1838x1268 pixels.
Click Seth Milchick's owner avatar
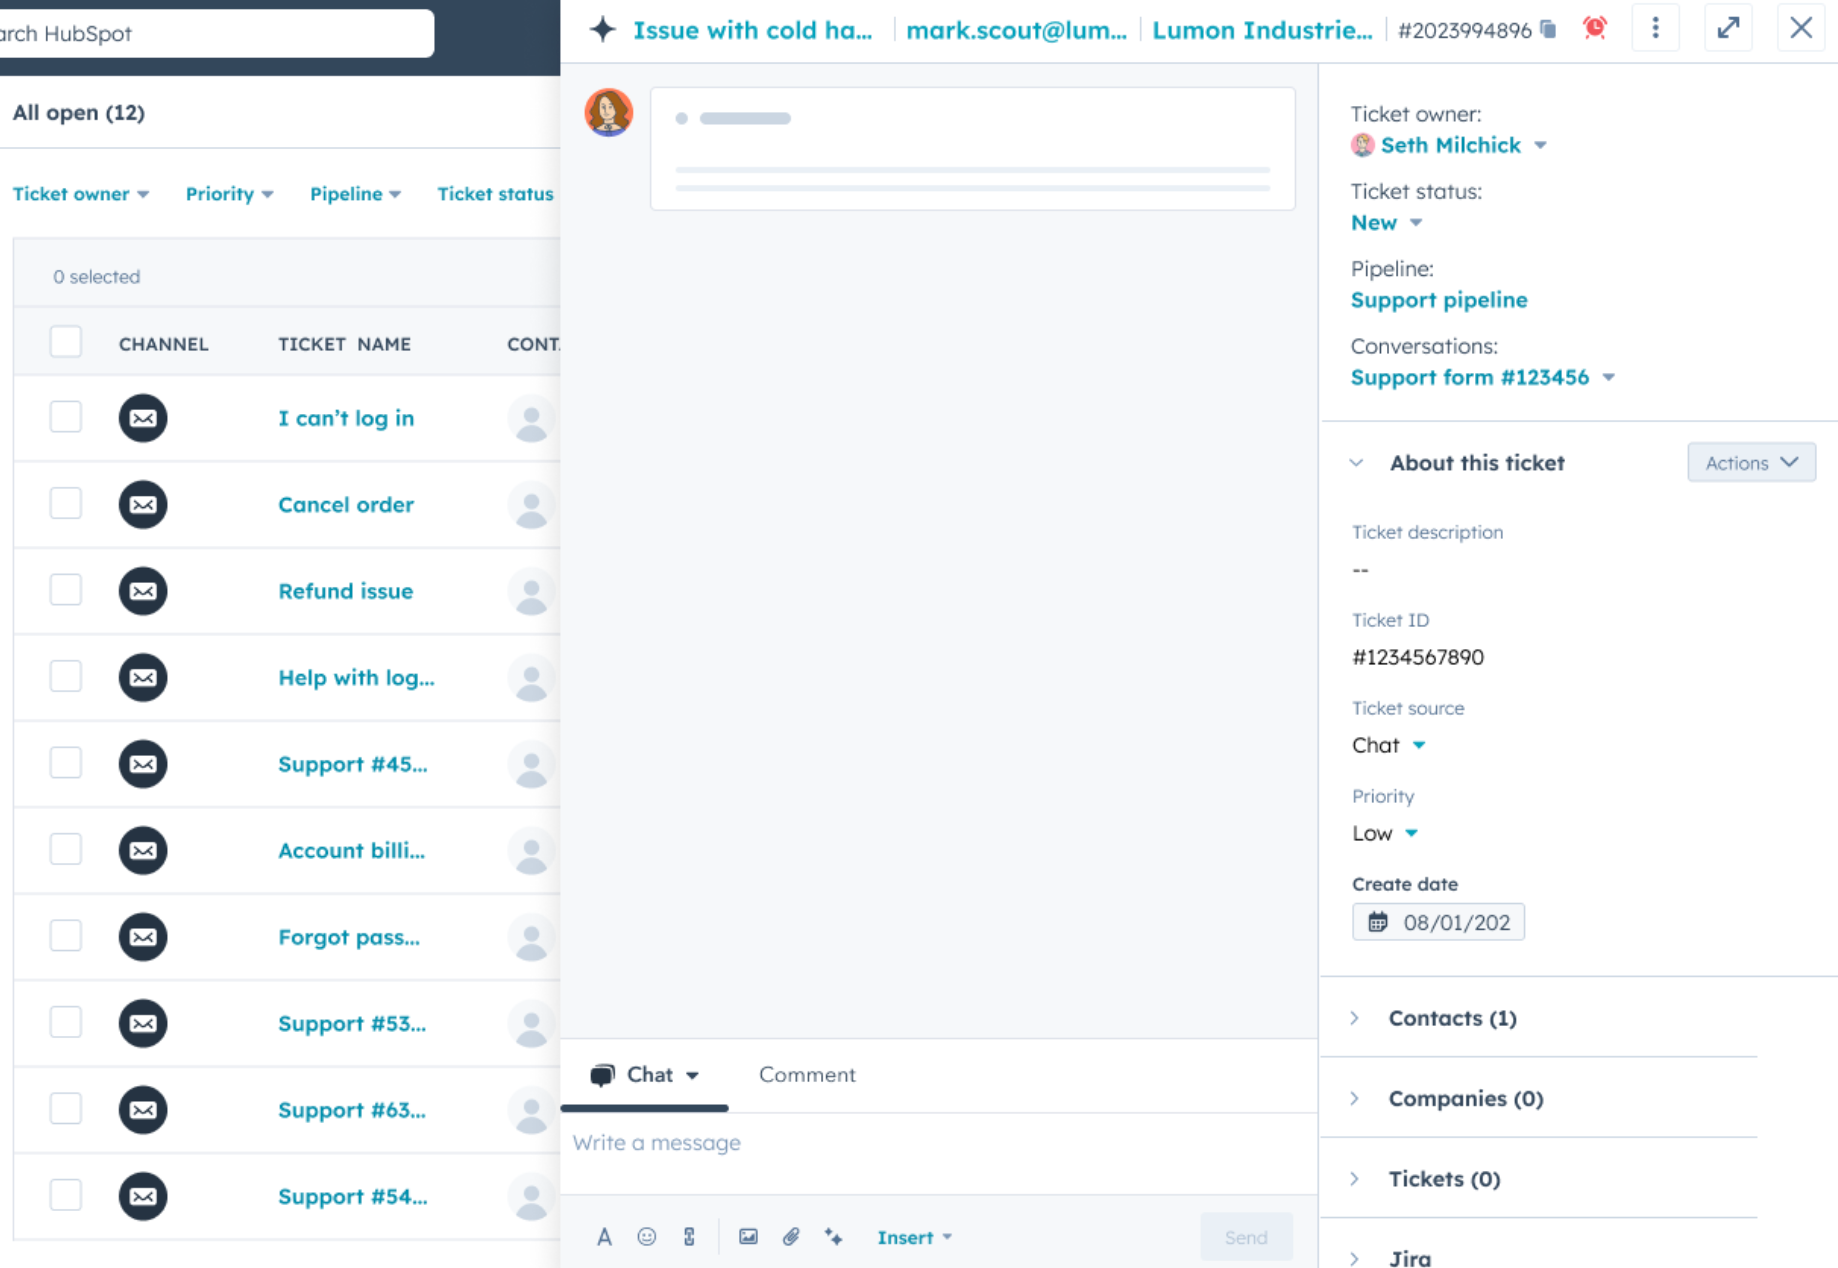pos(1362,145)
